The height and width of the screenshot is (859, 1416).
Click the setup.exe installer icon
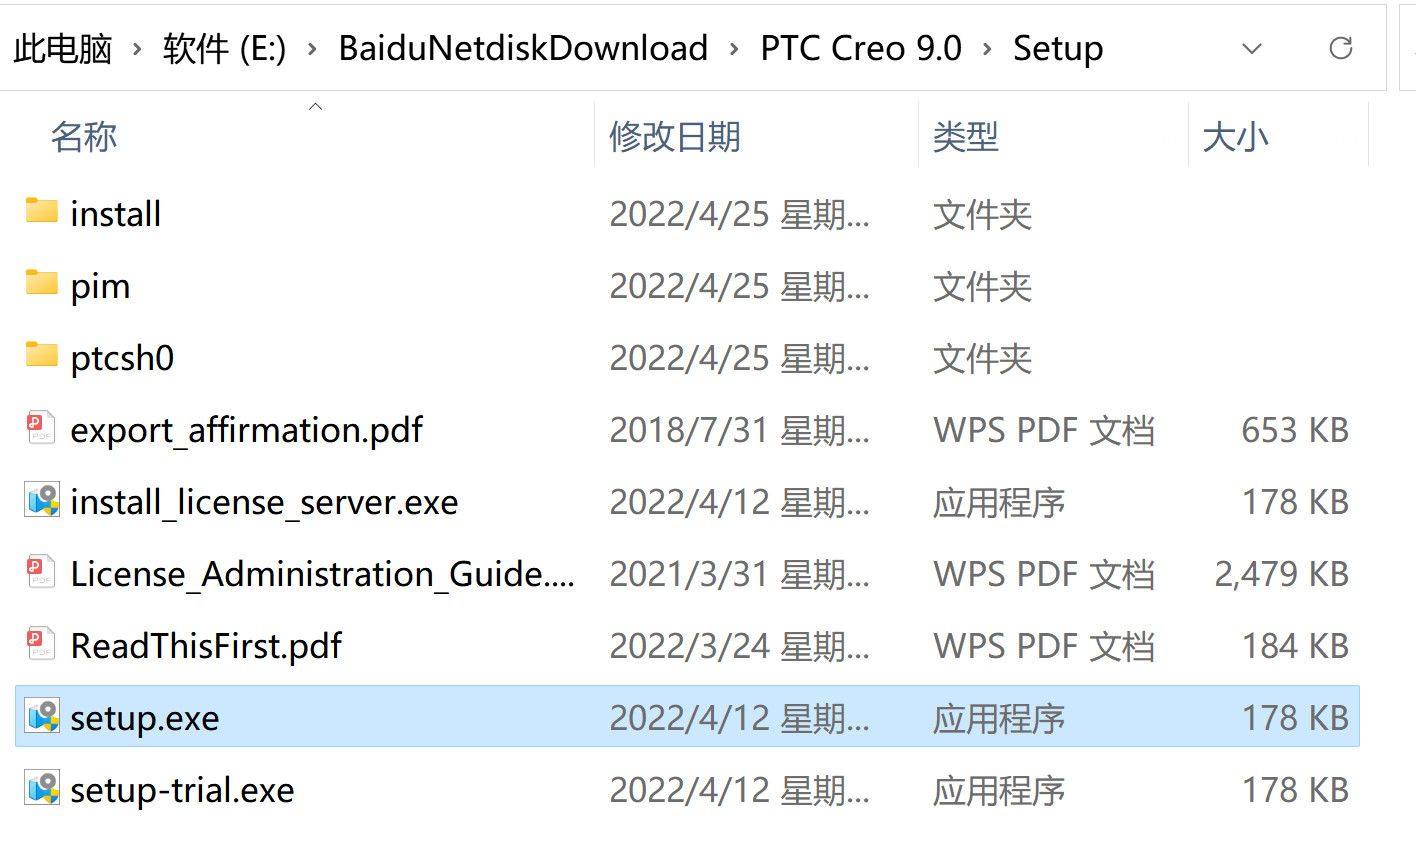pos(42,716)
